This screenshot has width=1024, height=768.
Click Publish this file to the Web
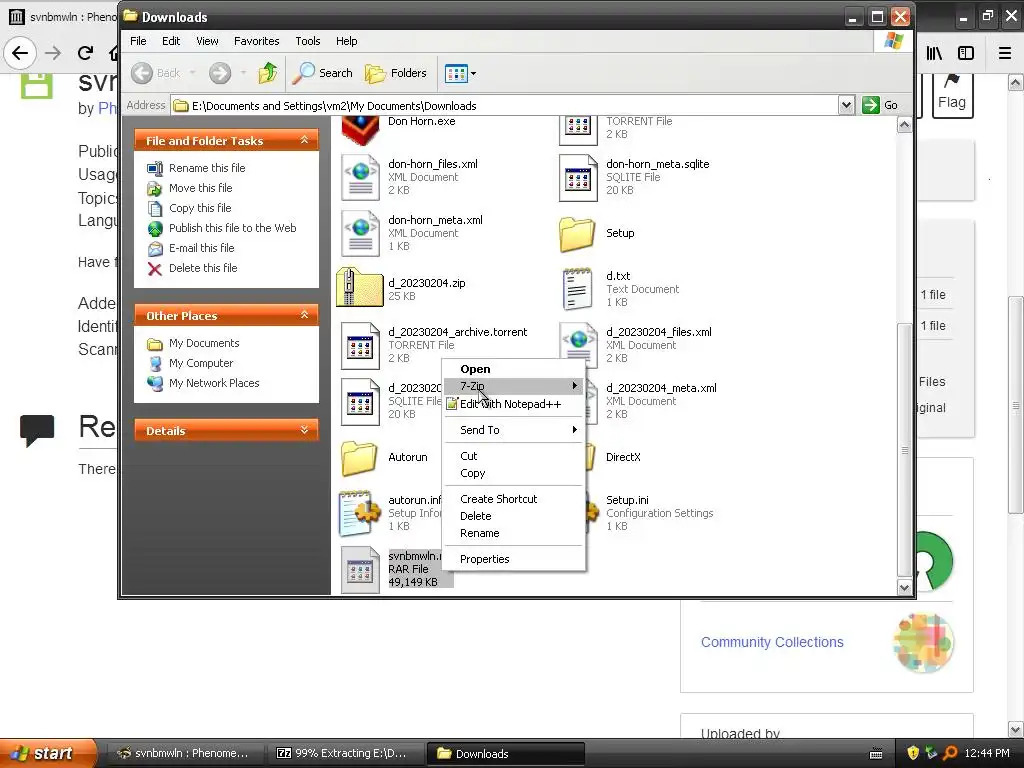click(232, 228)
